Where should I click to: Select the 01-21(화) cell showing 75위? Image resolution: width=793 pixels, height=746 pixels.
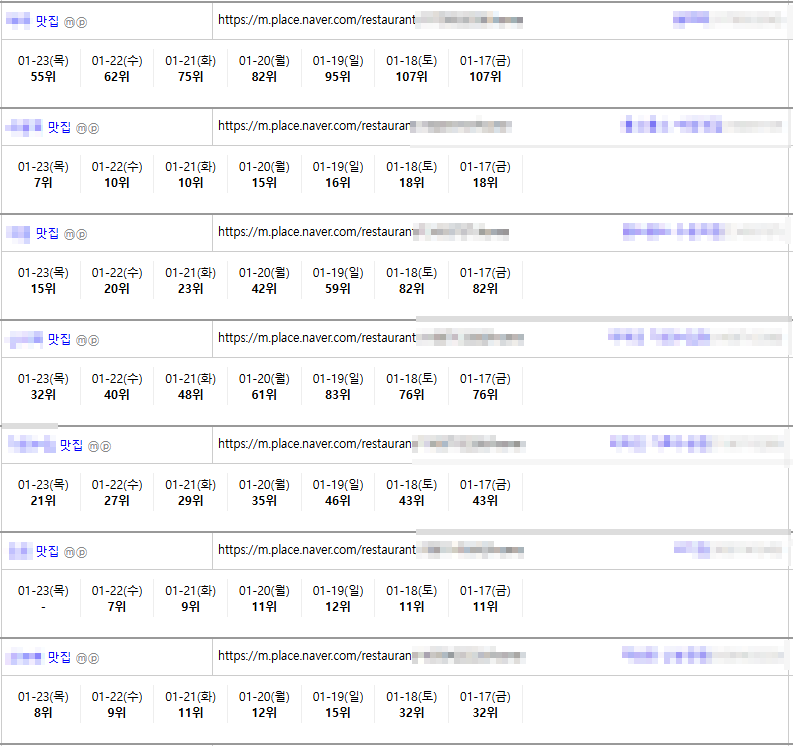tap(190, 68)
